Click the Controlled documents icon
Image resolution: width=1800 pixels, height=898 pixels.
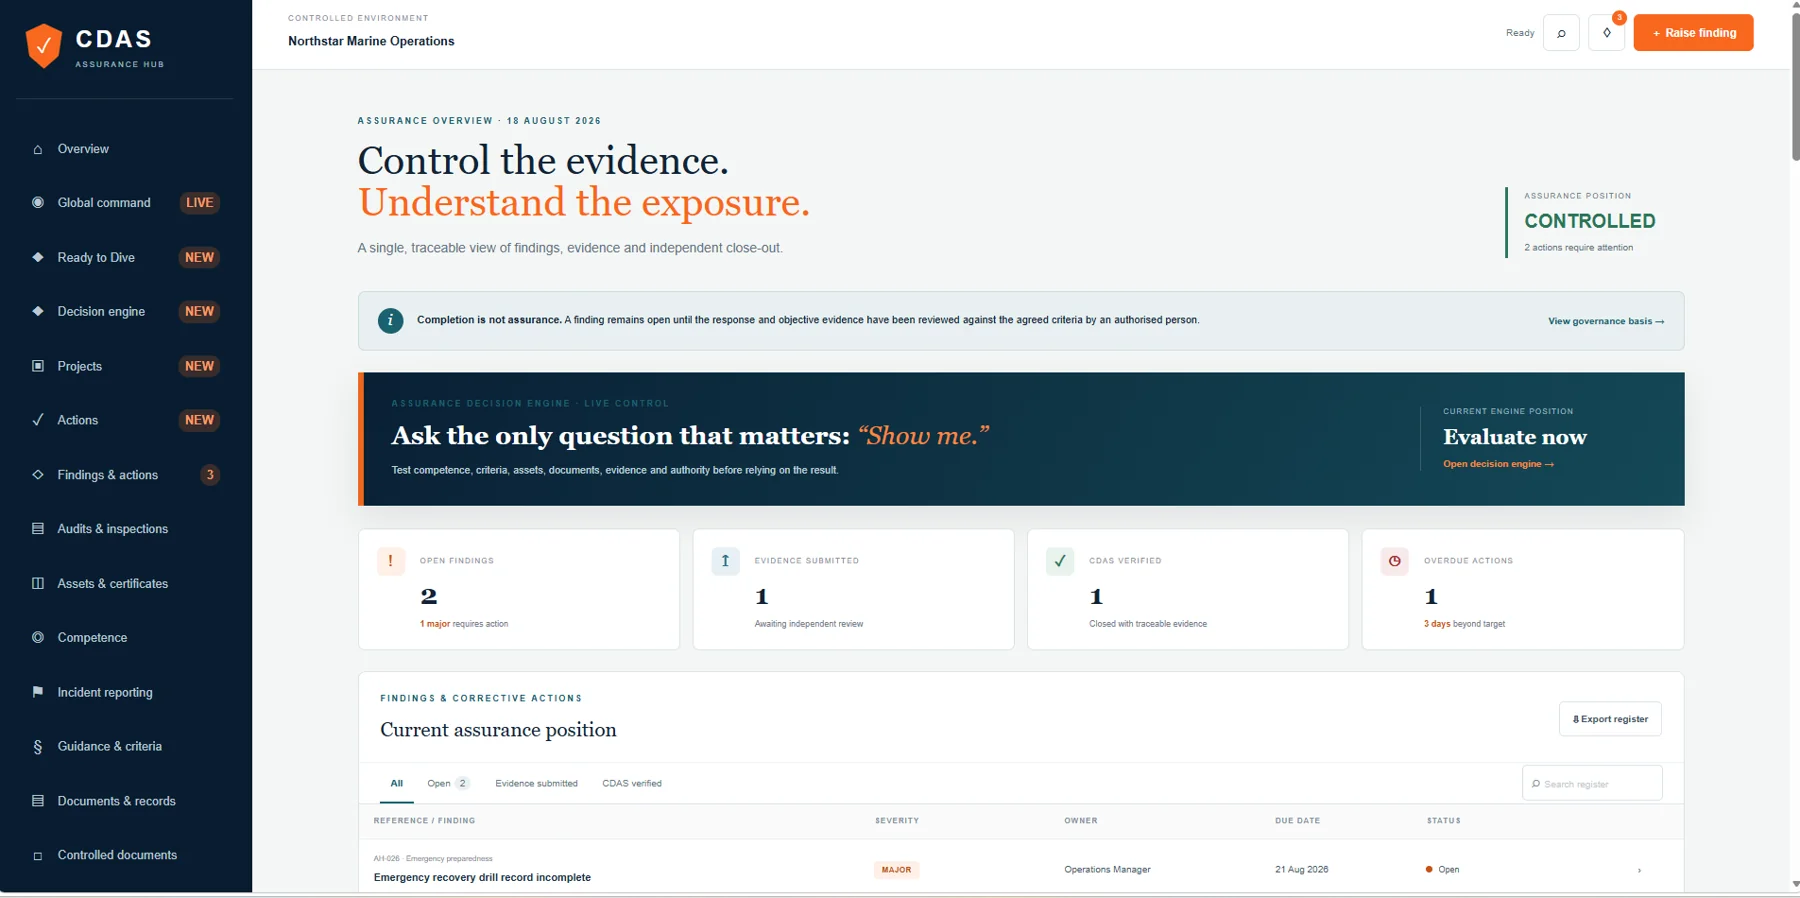coord(38,856)
